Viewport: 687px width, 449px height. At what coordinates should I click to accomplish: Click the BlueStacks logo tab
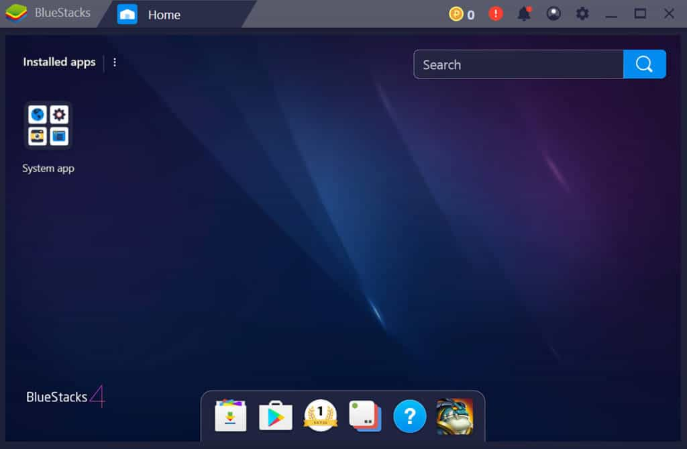click(48, 14)
